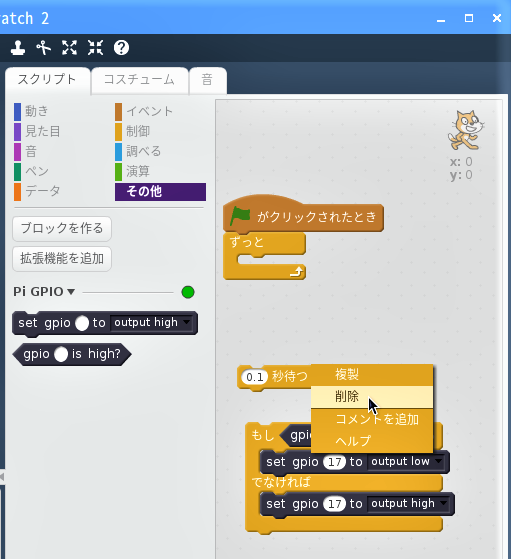
Task: Choose 削除 from the context menu
Action: (x=372, y=396)
